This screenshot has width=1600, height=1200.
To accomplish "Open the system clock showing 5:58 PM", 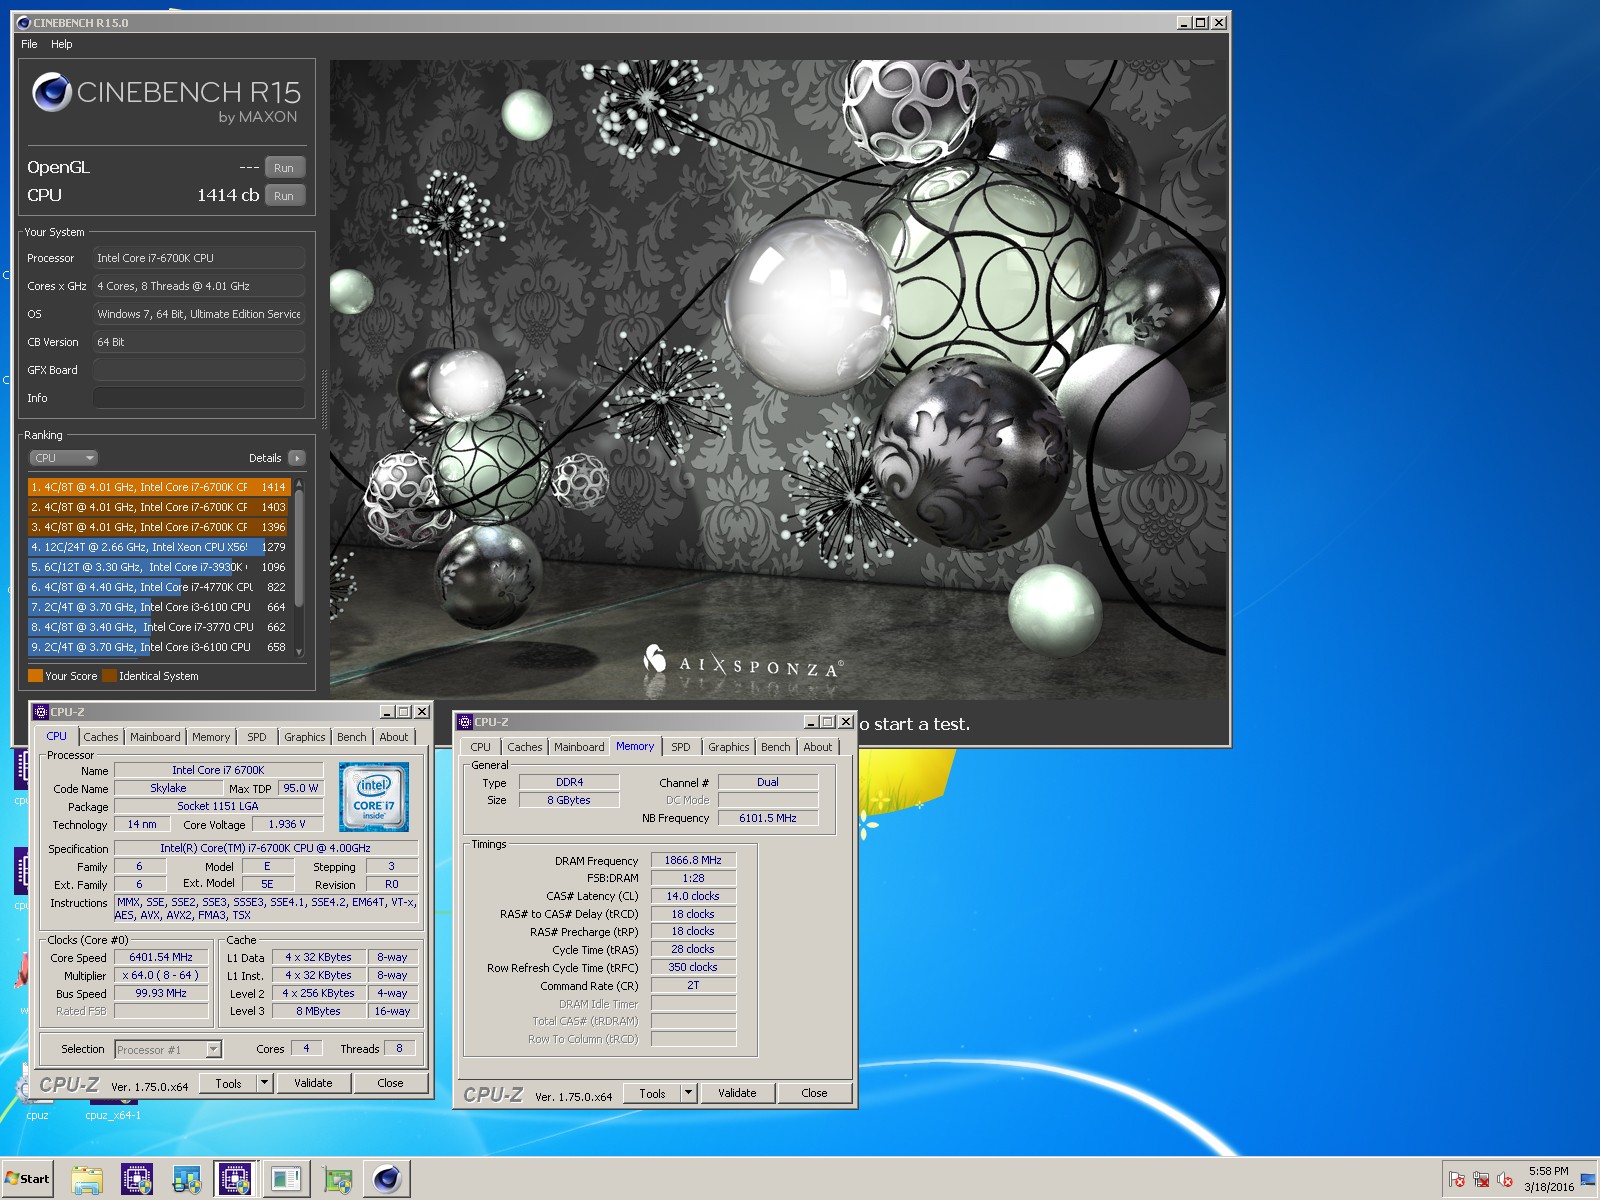I will pos(1549,1179).
